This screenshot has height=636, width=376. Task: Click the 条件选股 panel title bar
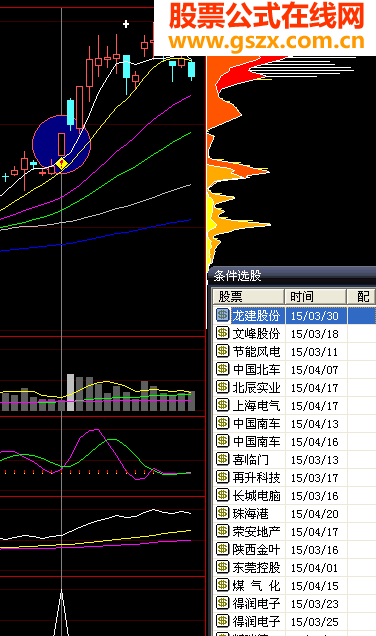pyautogui.click(x=292, y=276)
